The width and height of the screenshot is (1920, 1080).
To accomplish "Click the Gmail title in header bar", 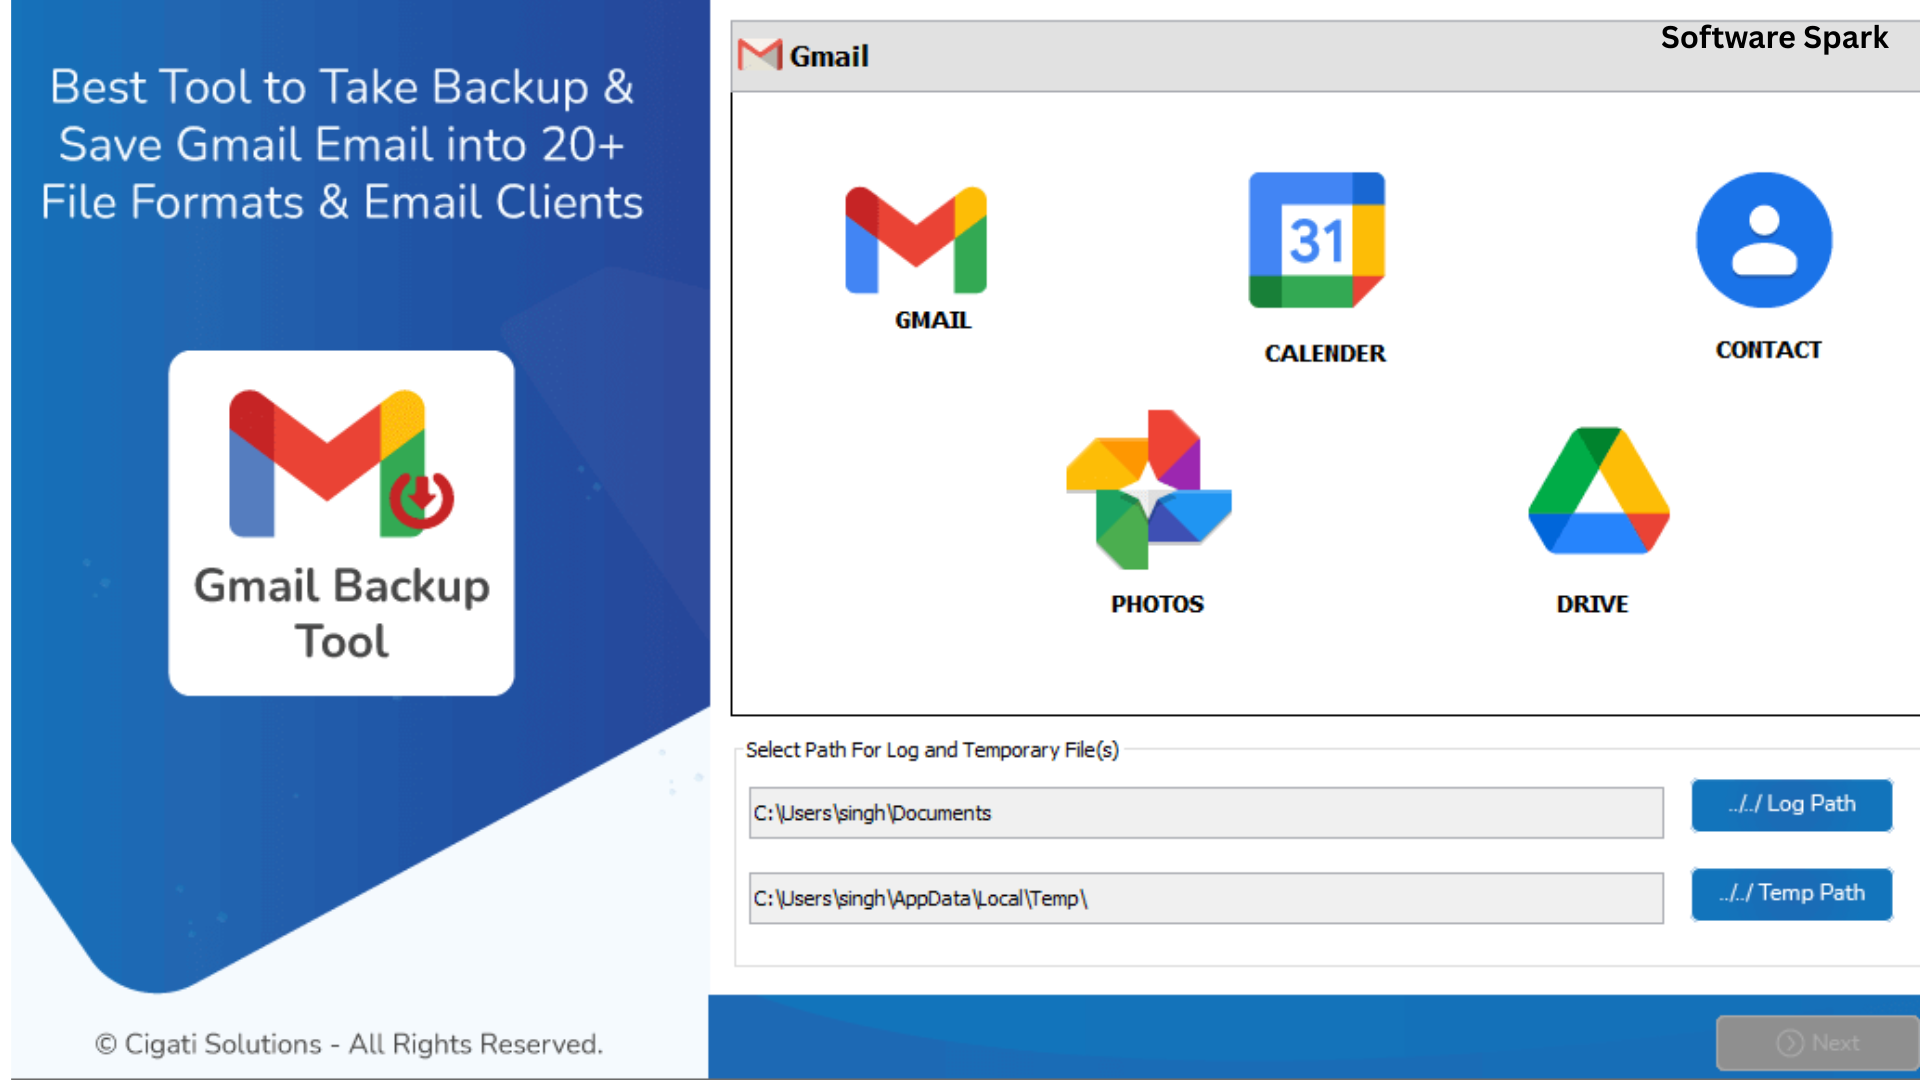I will (829, 56).
